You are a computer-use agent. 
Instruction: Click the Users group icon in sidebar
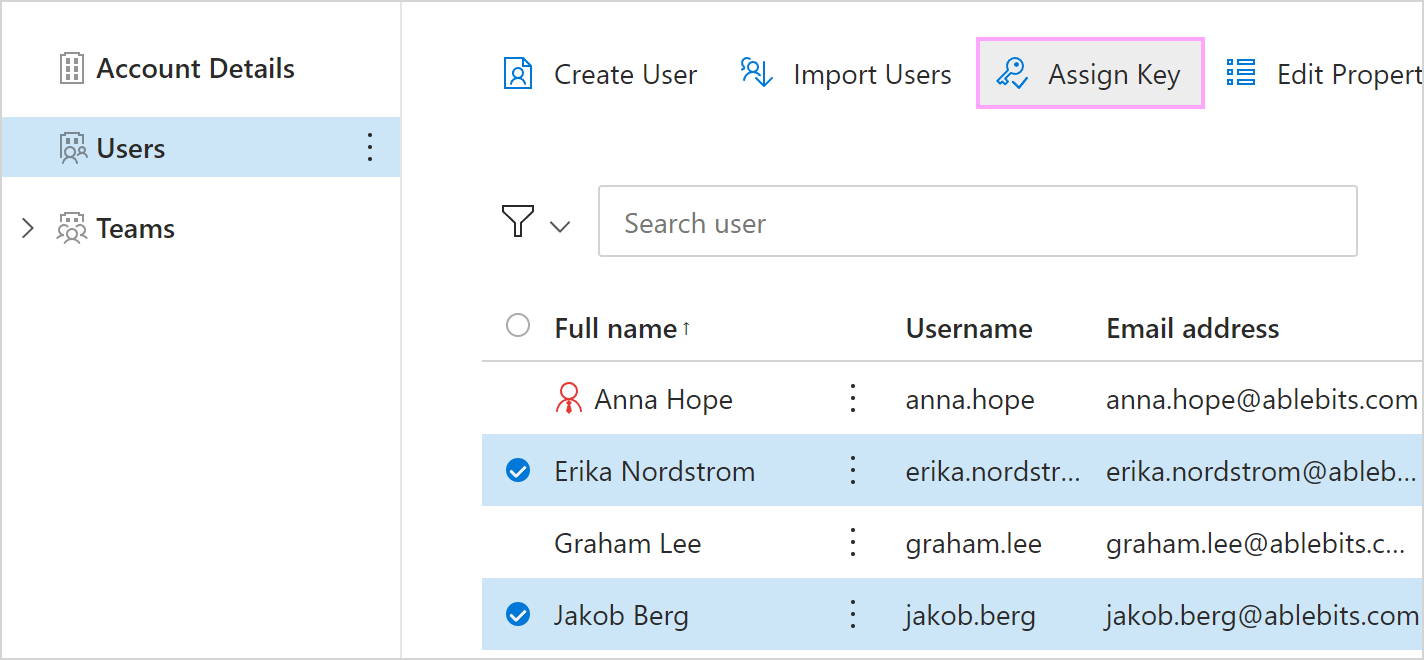tap(71, 147)
